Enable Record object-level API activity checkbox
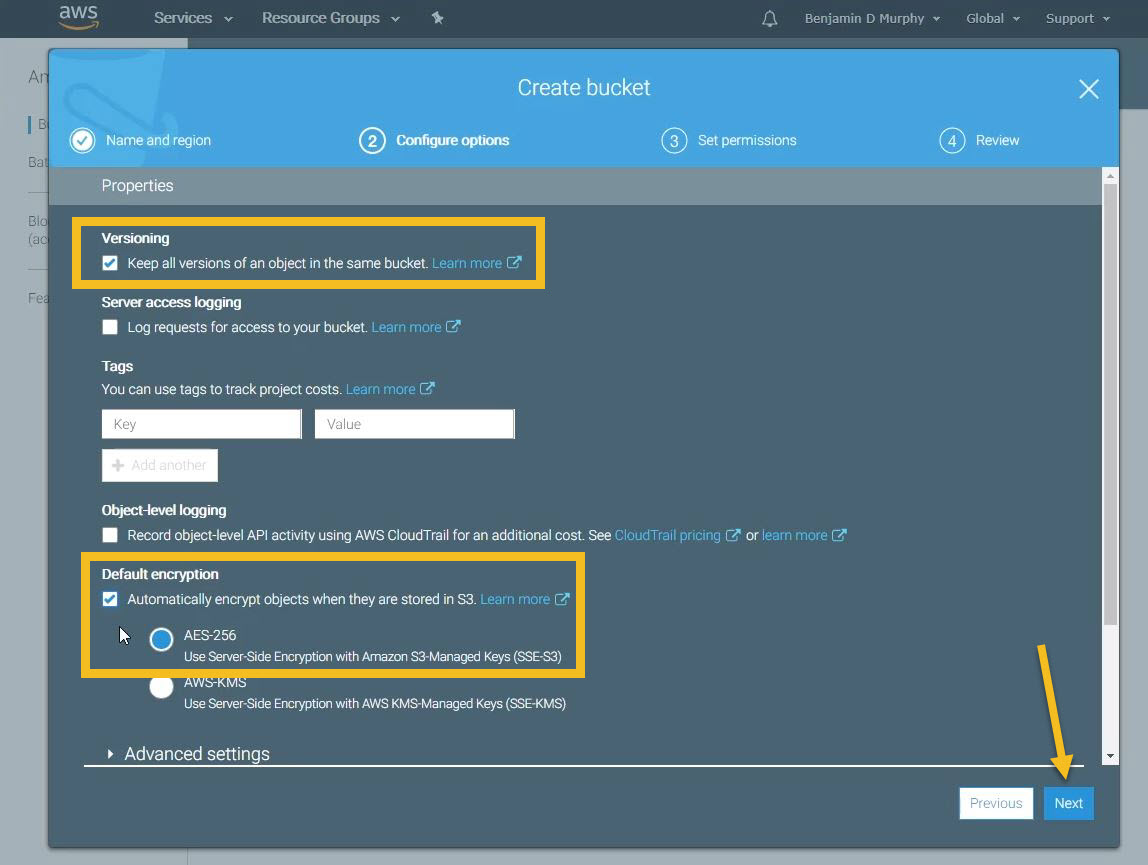 110,535
